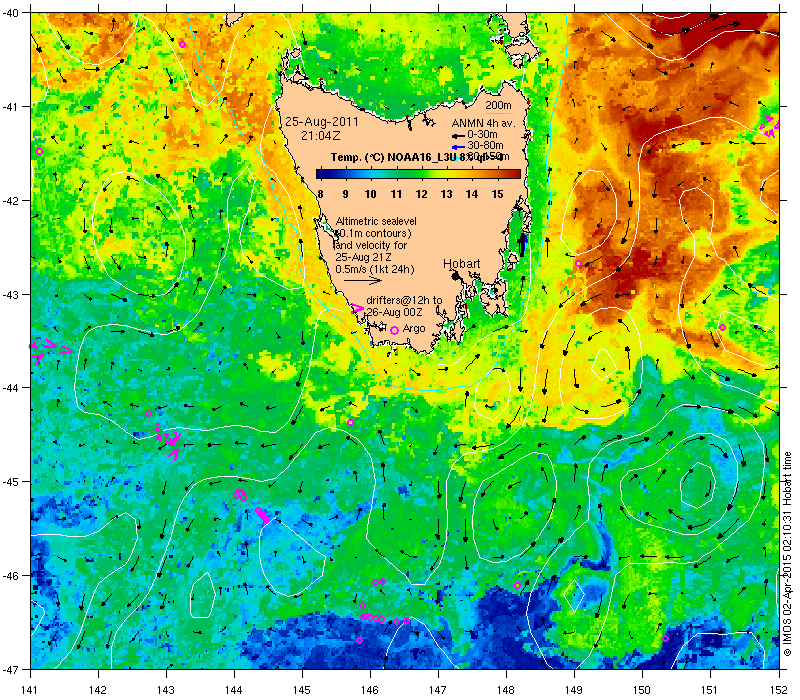Click the 'Hobart' city label
The image size is (800, 700).
(461, 264)
